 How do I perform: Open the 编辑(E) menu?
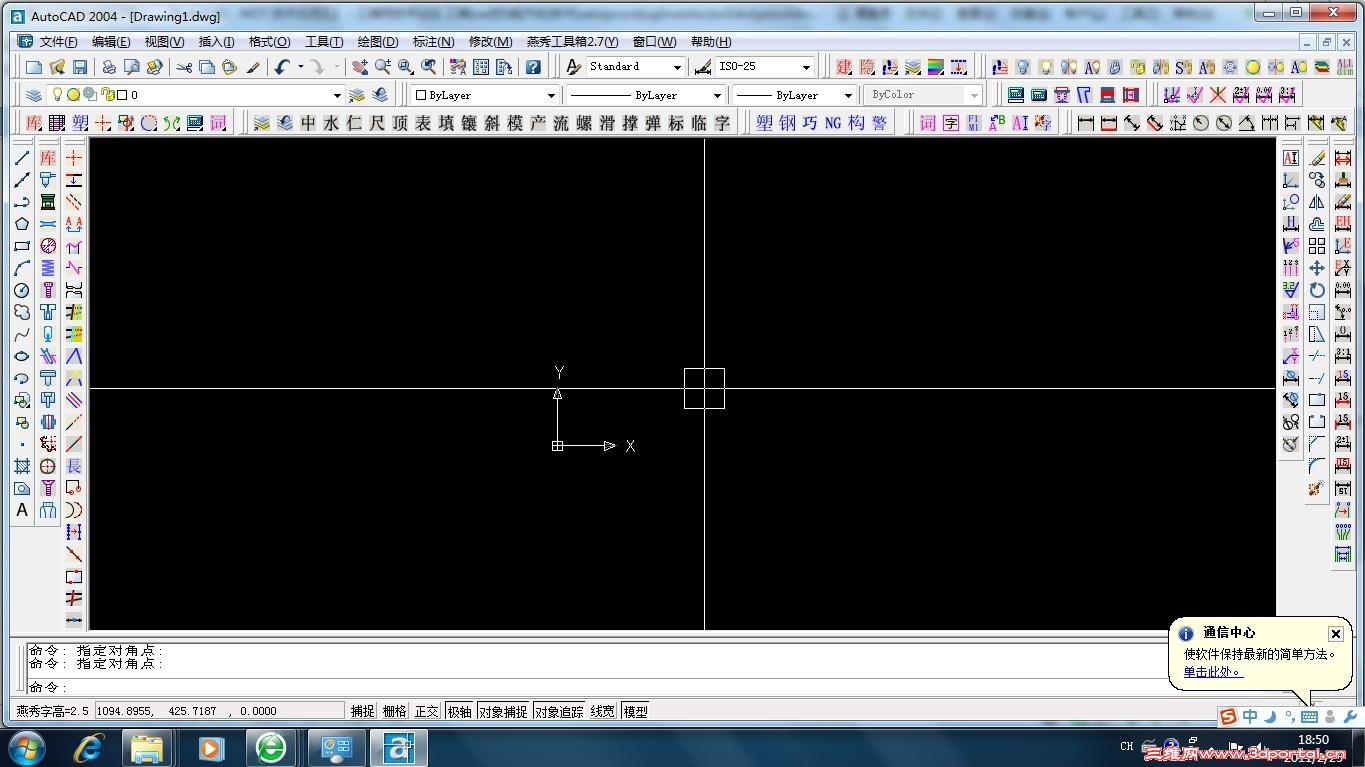pos(111,42)
